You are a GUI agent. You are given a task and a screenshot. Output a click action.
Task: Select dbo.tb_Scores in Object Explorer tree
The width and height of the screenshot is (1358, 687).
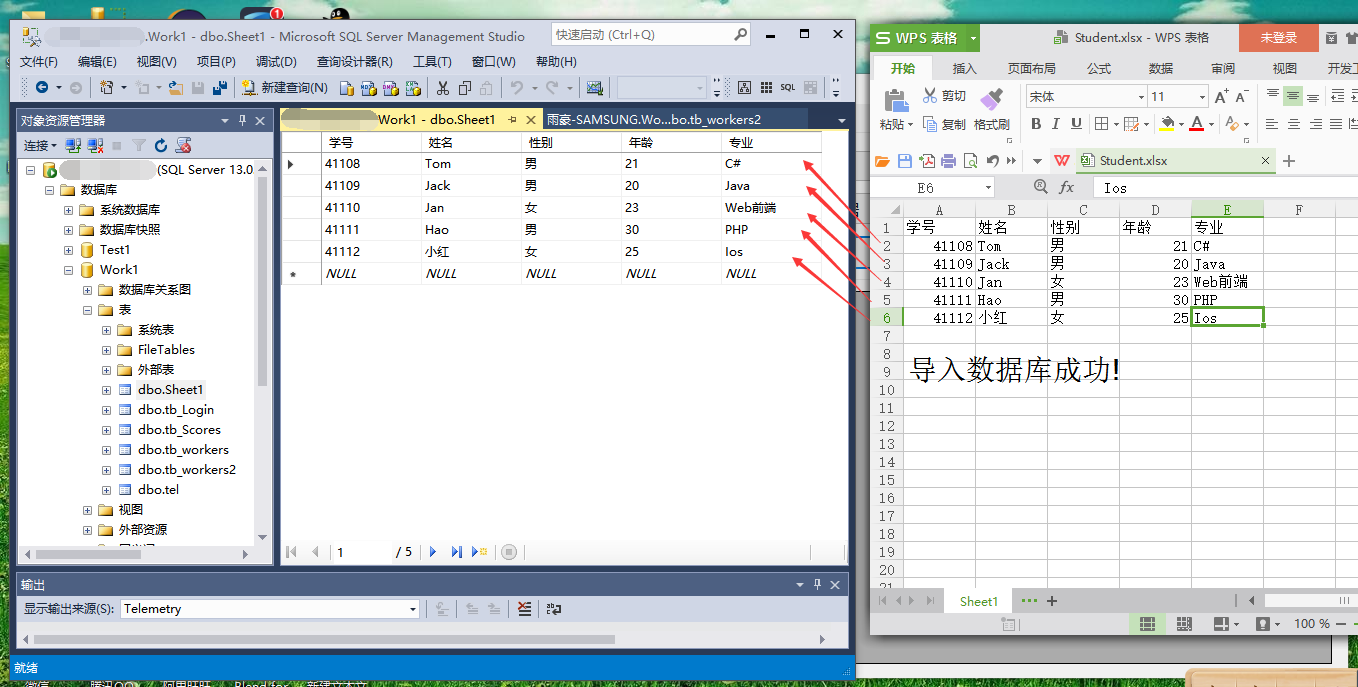coord(179,430)
